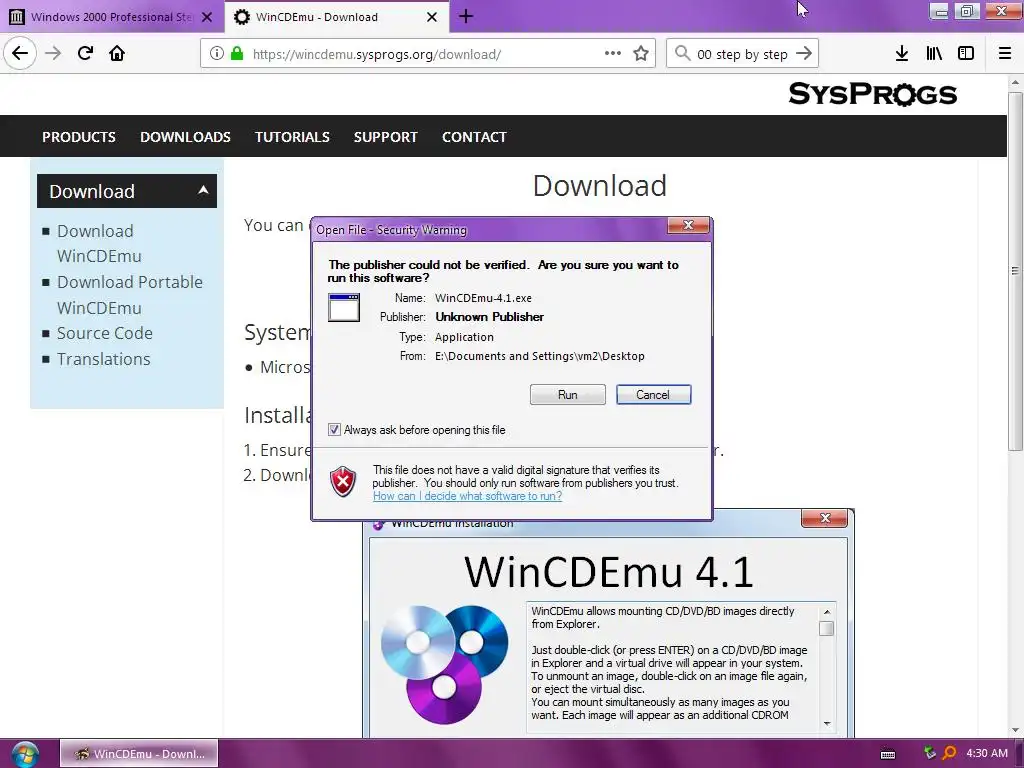Click the WinCDEmu taskbar button
This screenshot has width=1024, height=768.
[139, 754]
